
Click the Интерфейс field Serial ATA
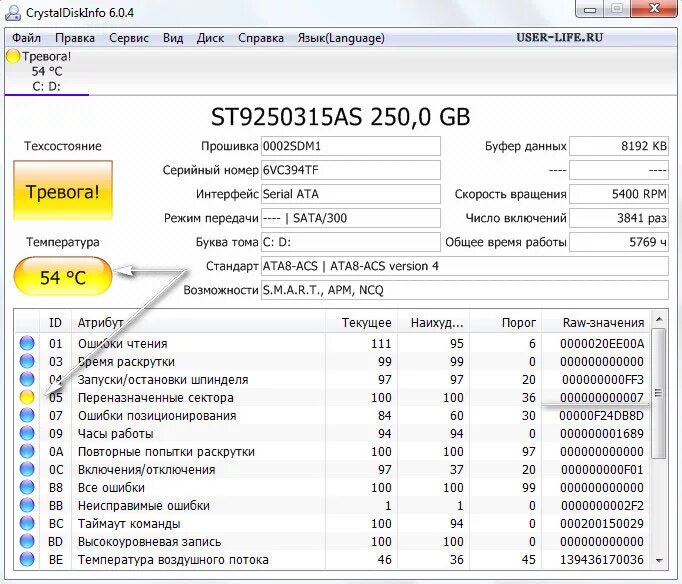351,194
